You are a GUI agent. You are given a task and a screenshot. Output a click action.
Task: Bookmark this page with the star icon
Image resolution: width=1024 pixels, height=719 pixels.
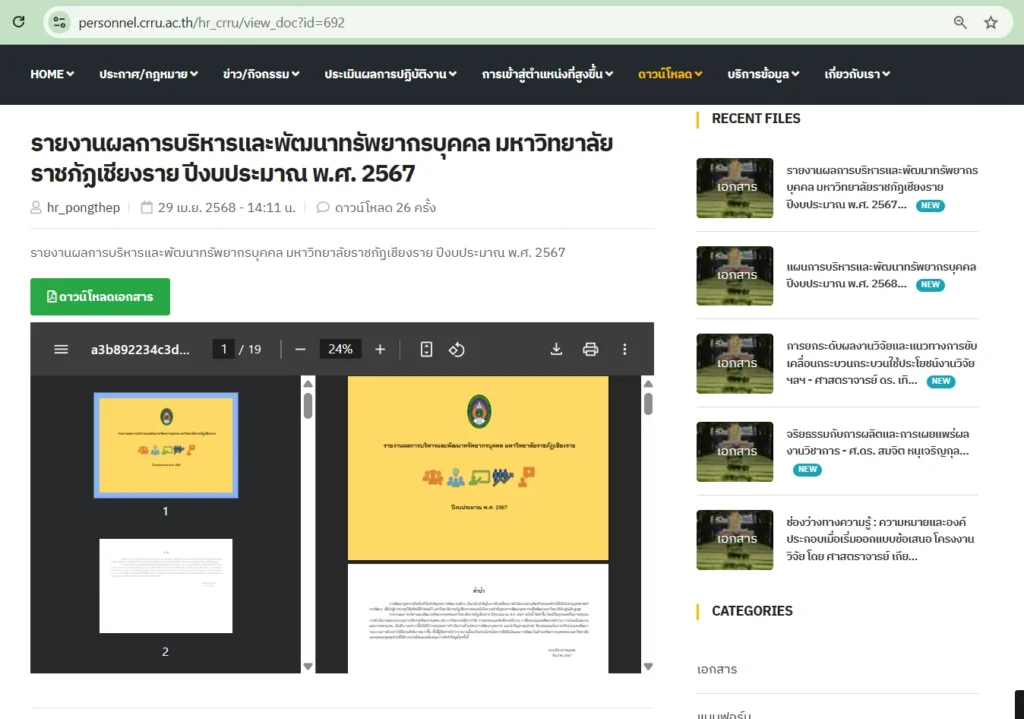[991, 22]
